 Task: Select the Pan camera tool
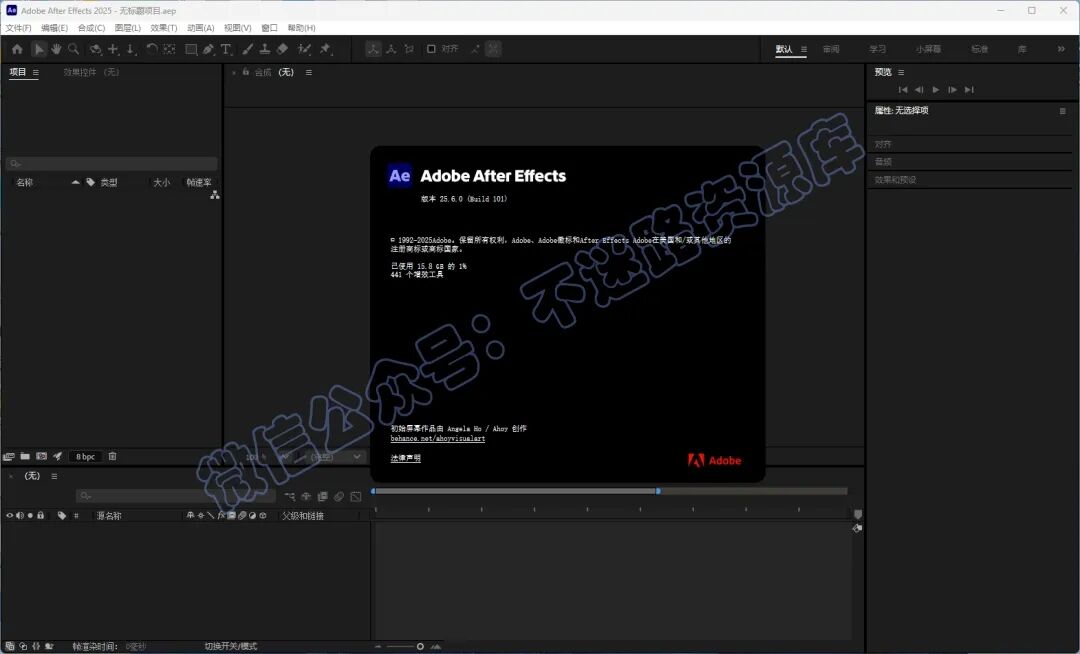tap(114, 49)
